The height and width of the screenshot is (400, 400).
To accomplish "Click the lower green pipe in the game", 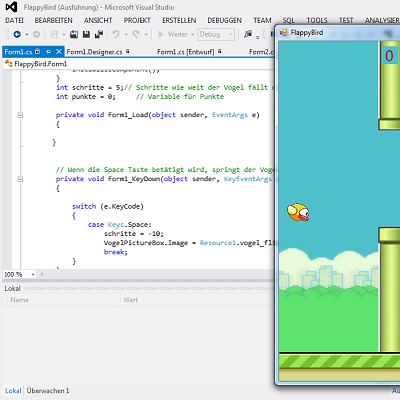I will point(390,290).
